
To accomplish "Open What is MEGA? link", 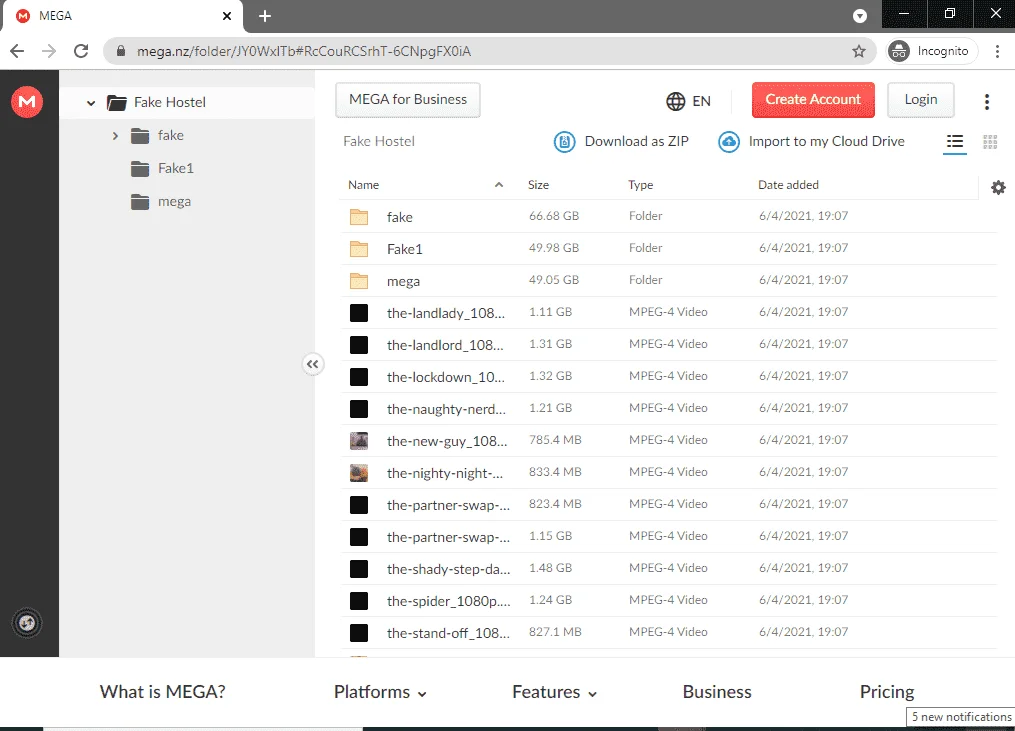I will point(162,692).
